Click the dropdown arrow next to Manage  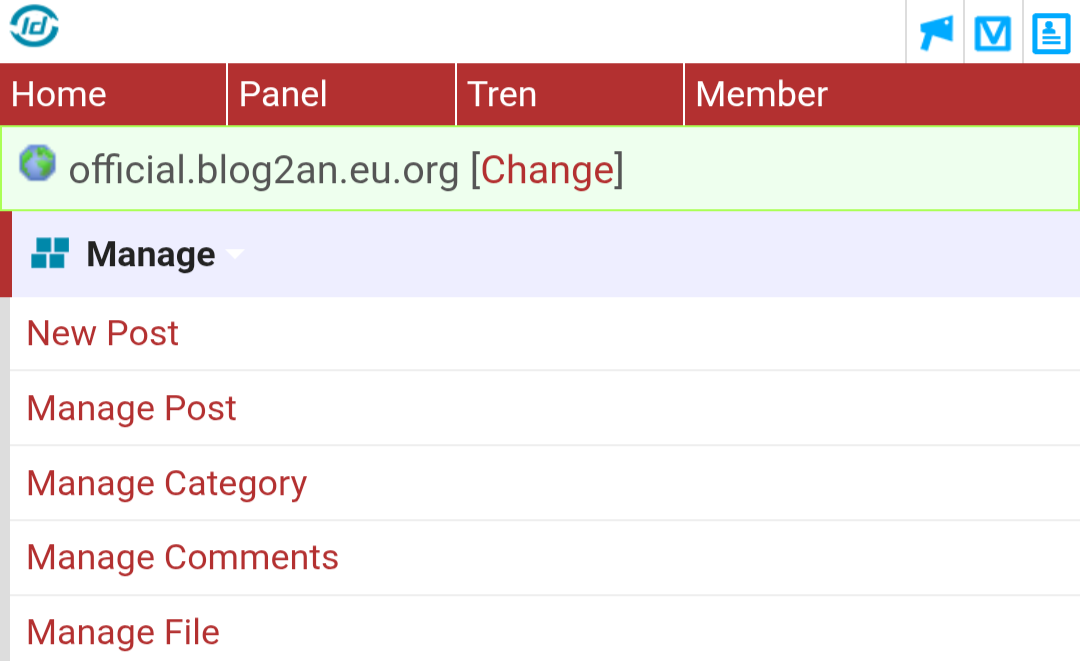coord(235,255)
